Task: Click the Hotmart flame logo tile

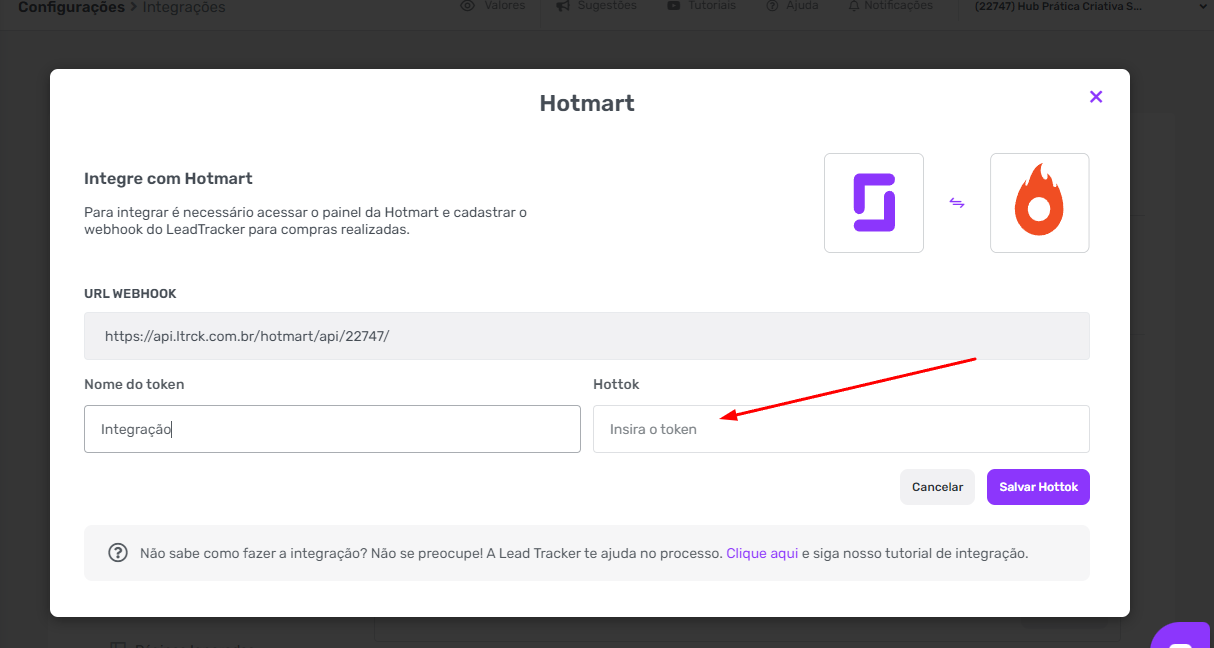Action: point(1039,203)
